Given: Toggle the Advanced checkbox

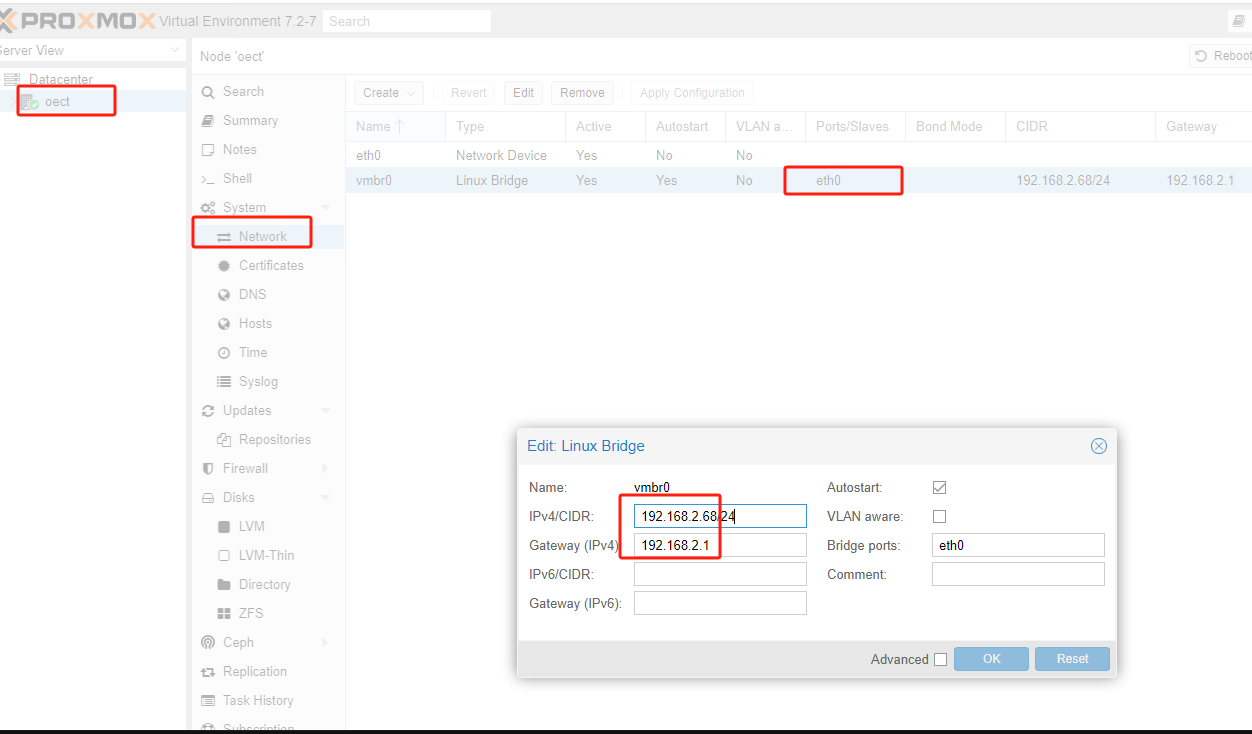Looking at the screenshot, I should (x=940, y=659).
